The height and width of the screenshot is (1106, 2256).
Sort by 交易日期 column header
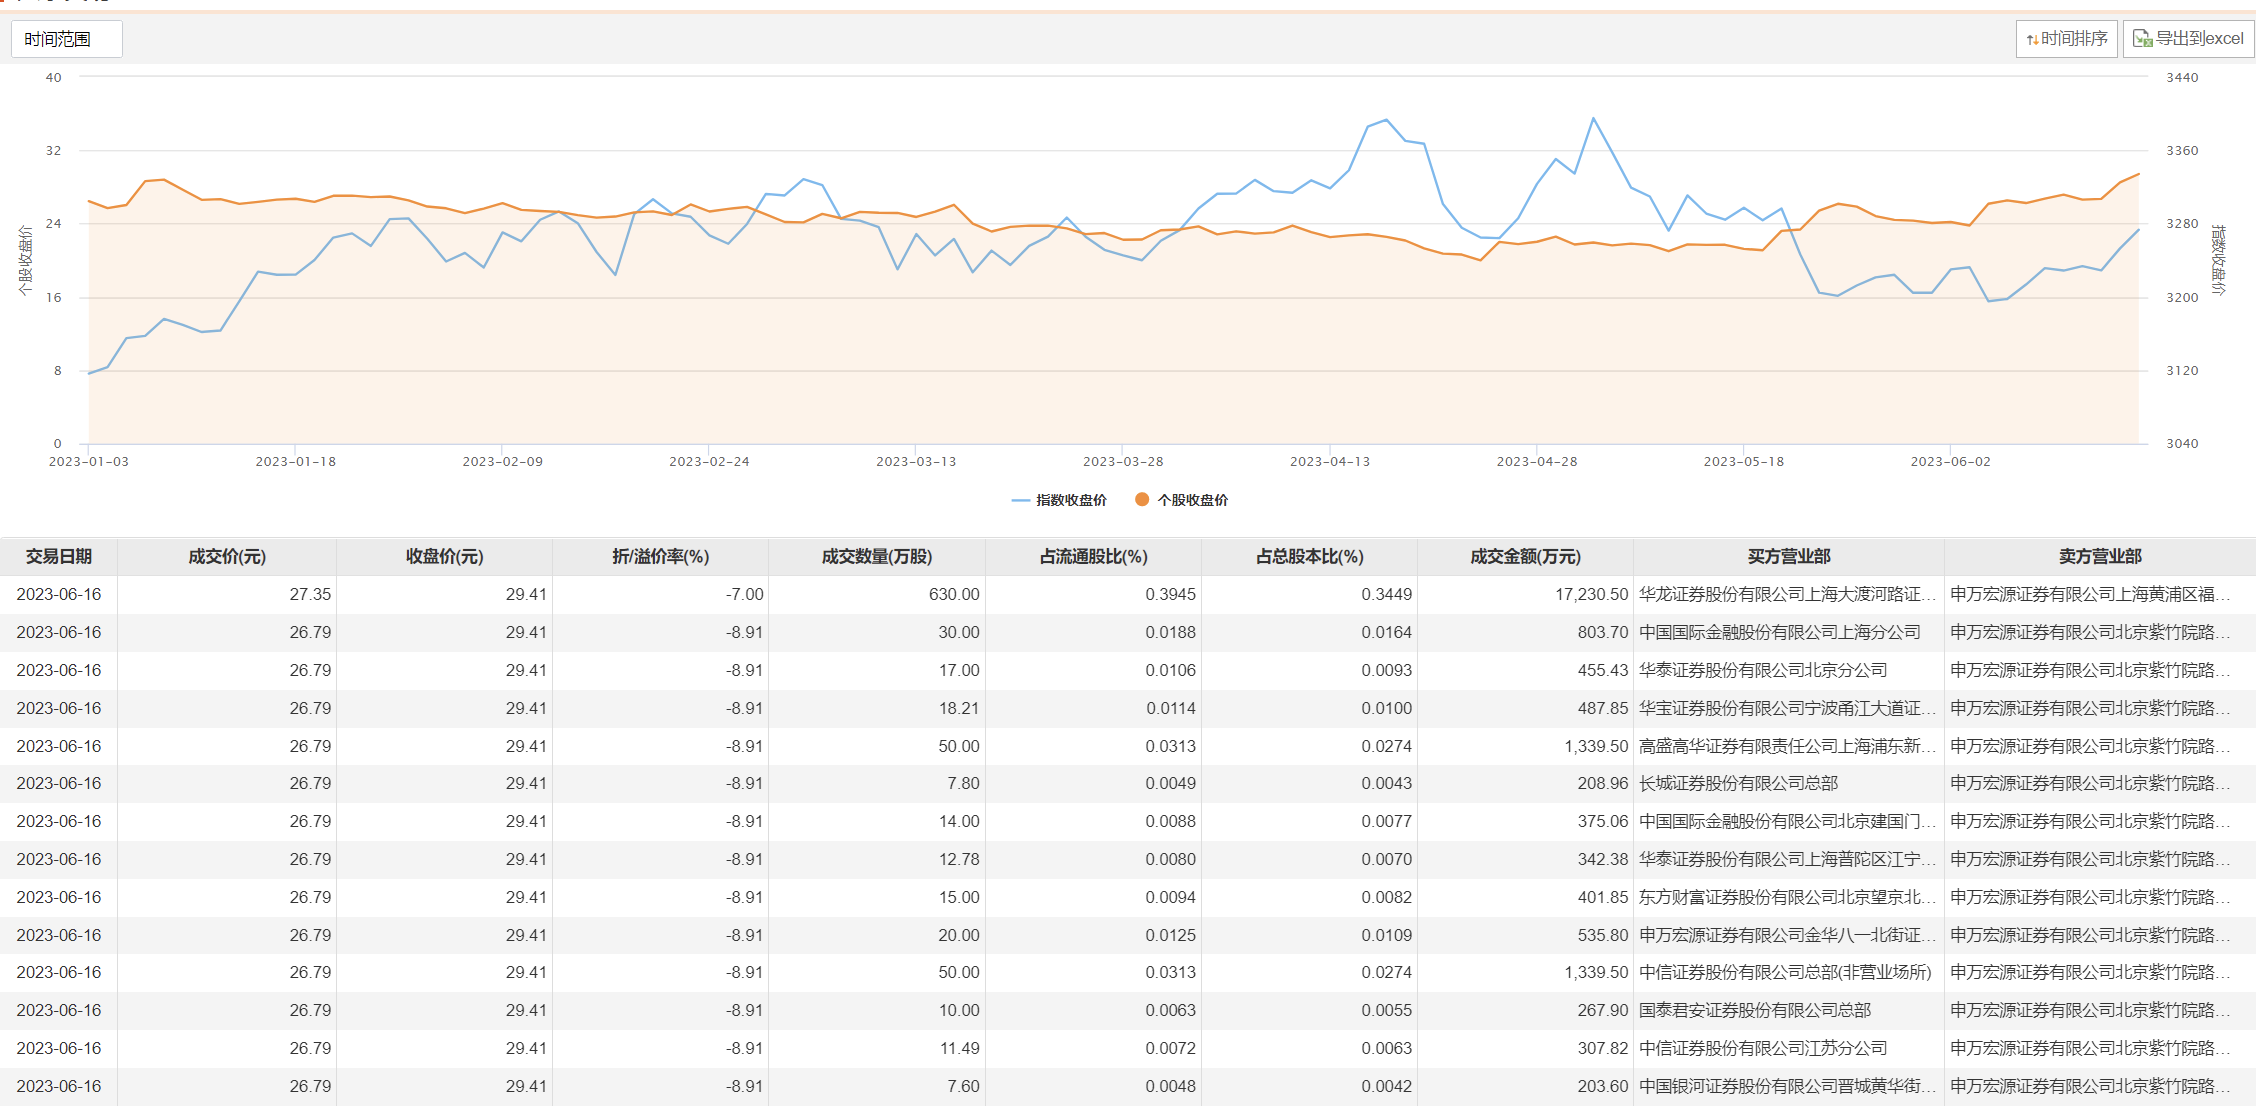58,556
